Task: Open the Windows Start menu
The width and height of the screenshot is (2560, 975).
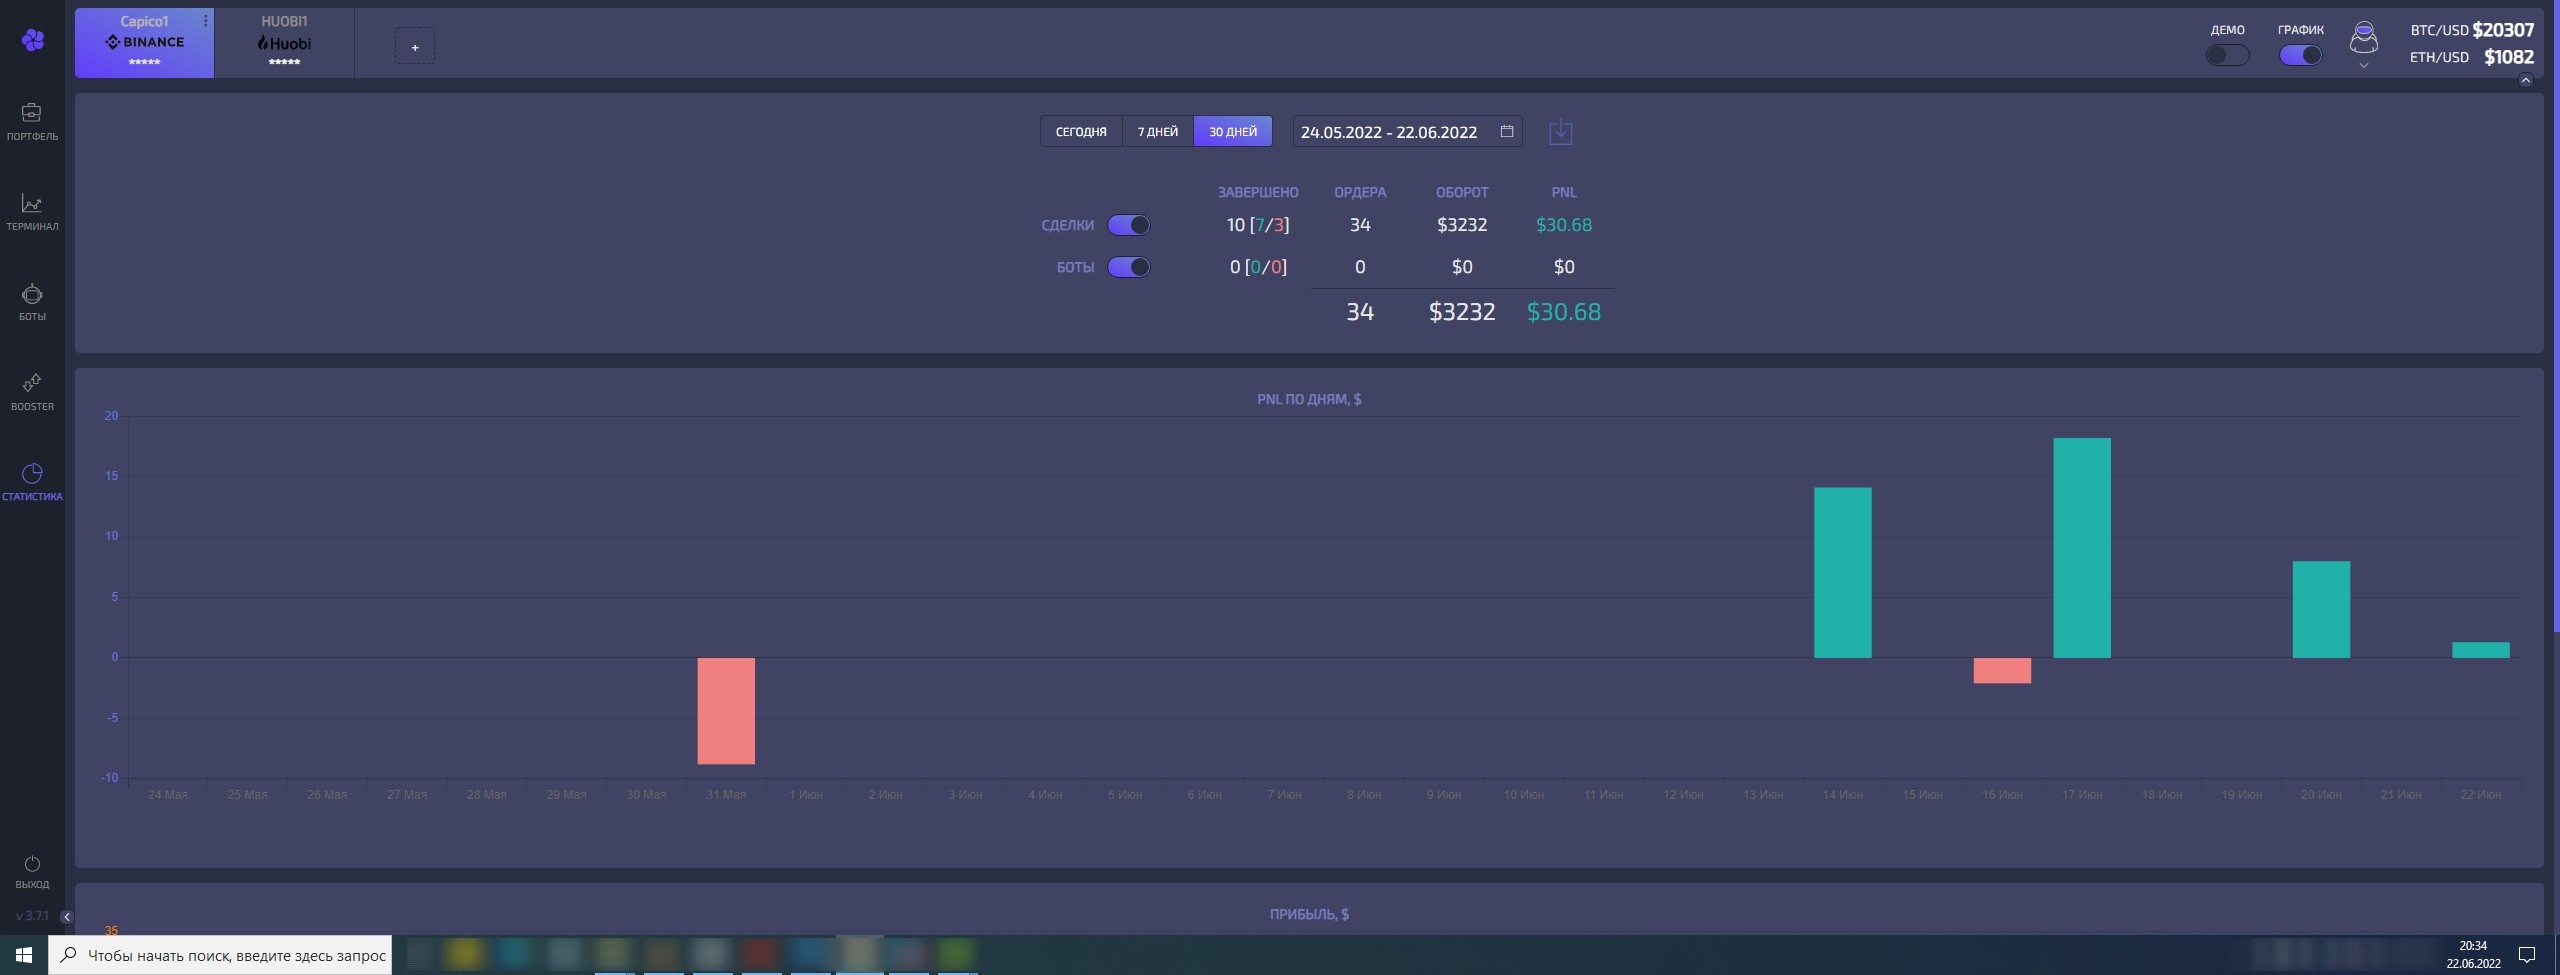Action: (24, 955)
